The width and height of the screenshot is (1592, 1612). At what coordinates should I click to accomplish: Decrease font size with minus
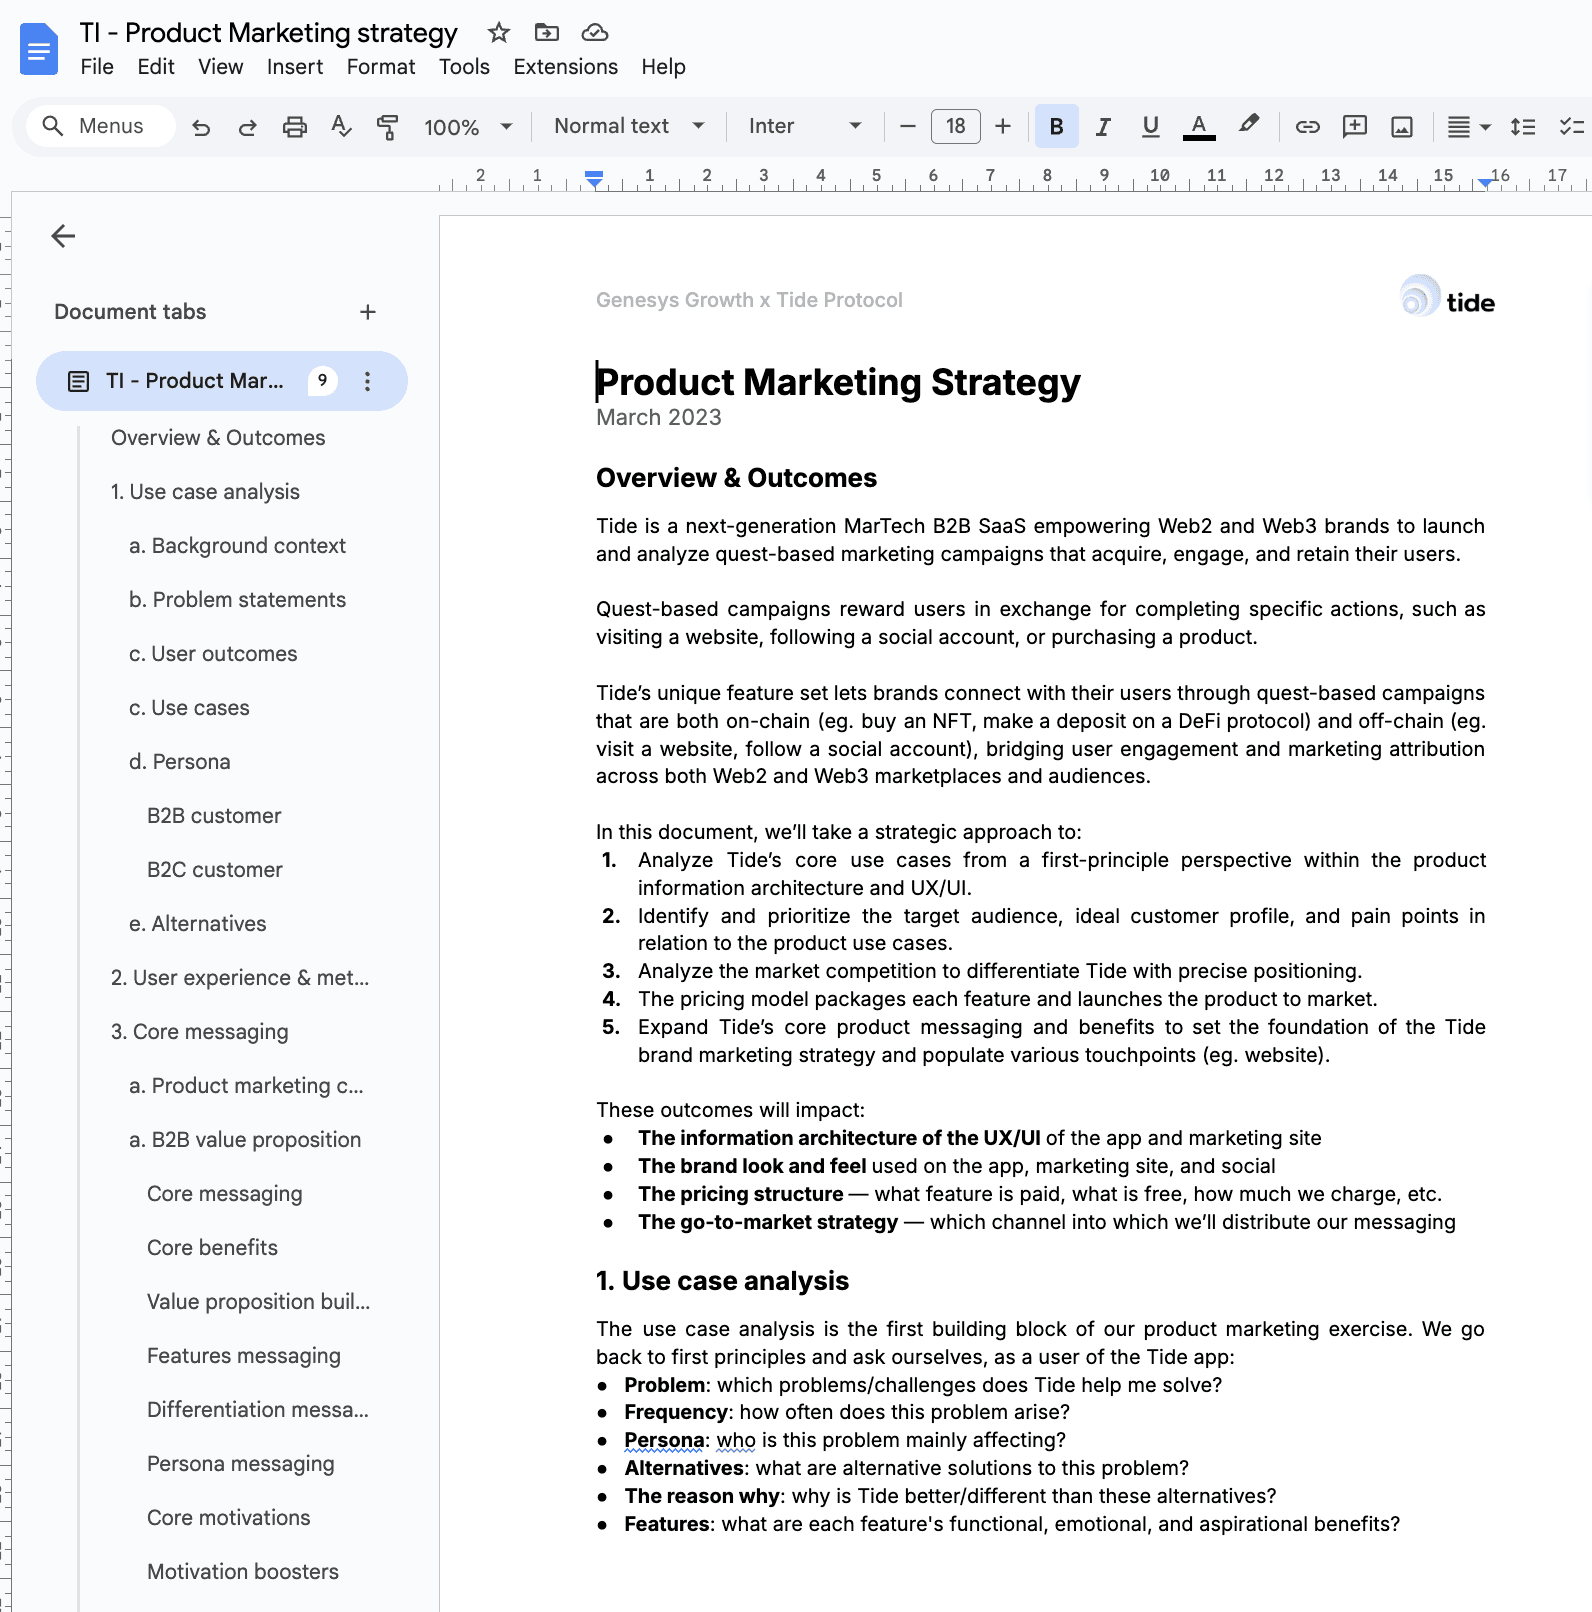pos(908,126)
